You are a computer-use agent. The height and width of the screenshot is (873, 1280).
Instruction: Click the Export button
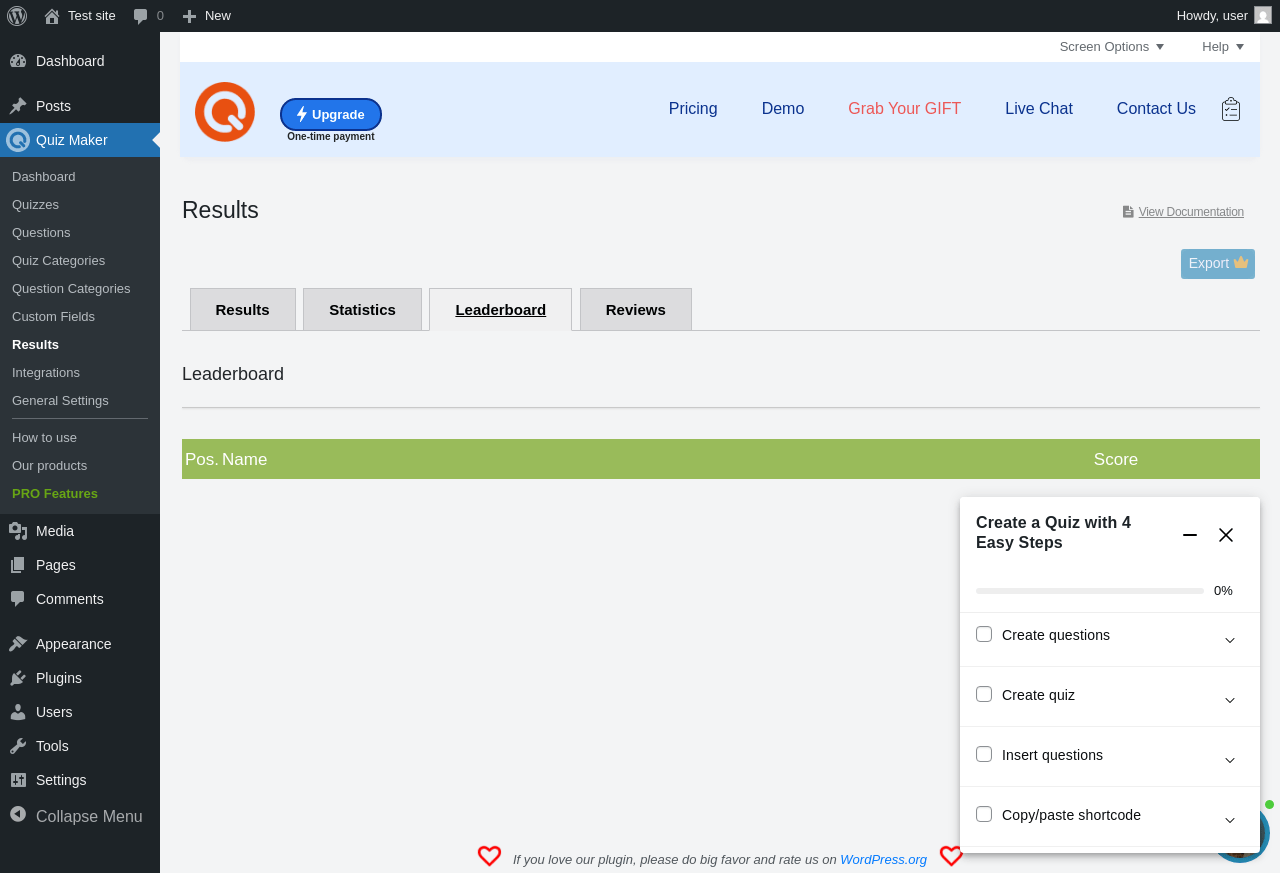(1218, 264)
